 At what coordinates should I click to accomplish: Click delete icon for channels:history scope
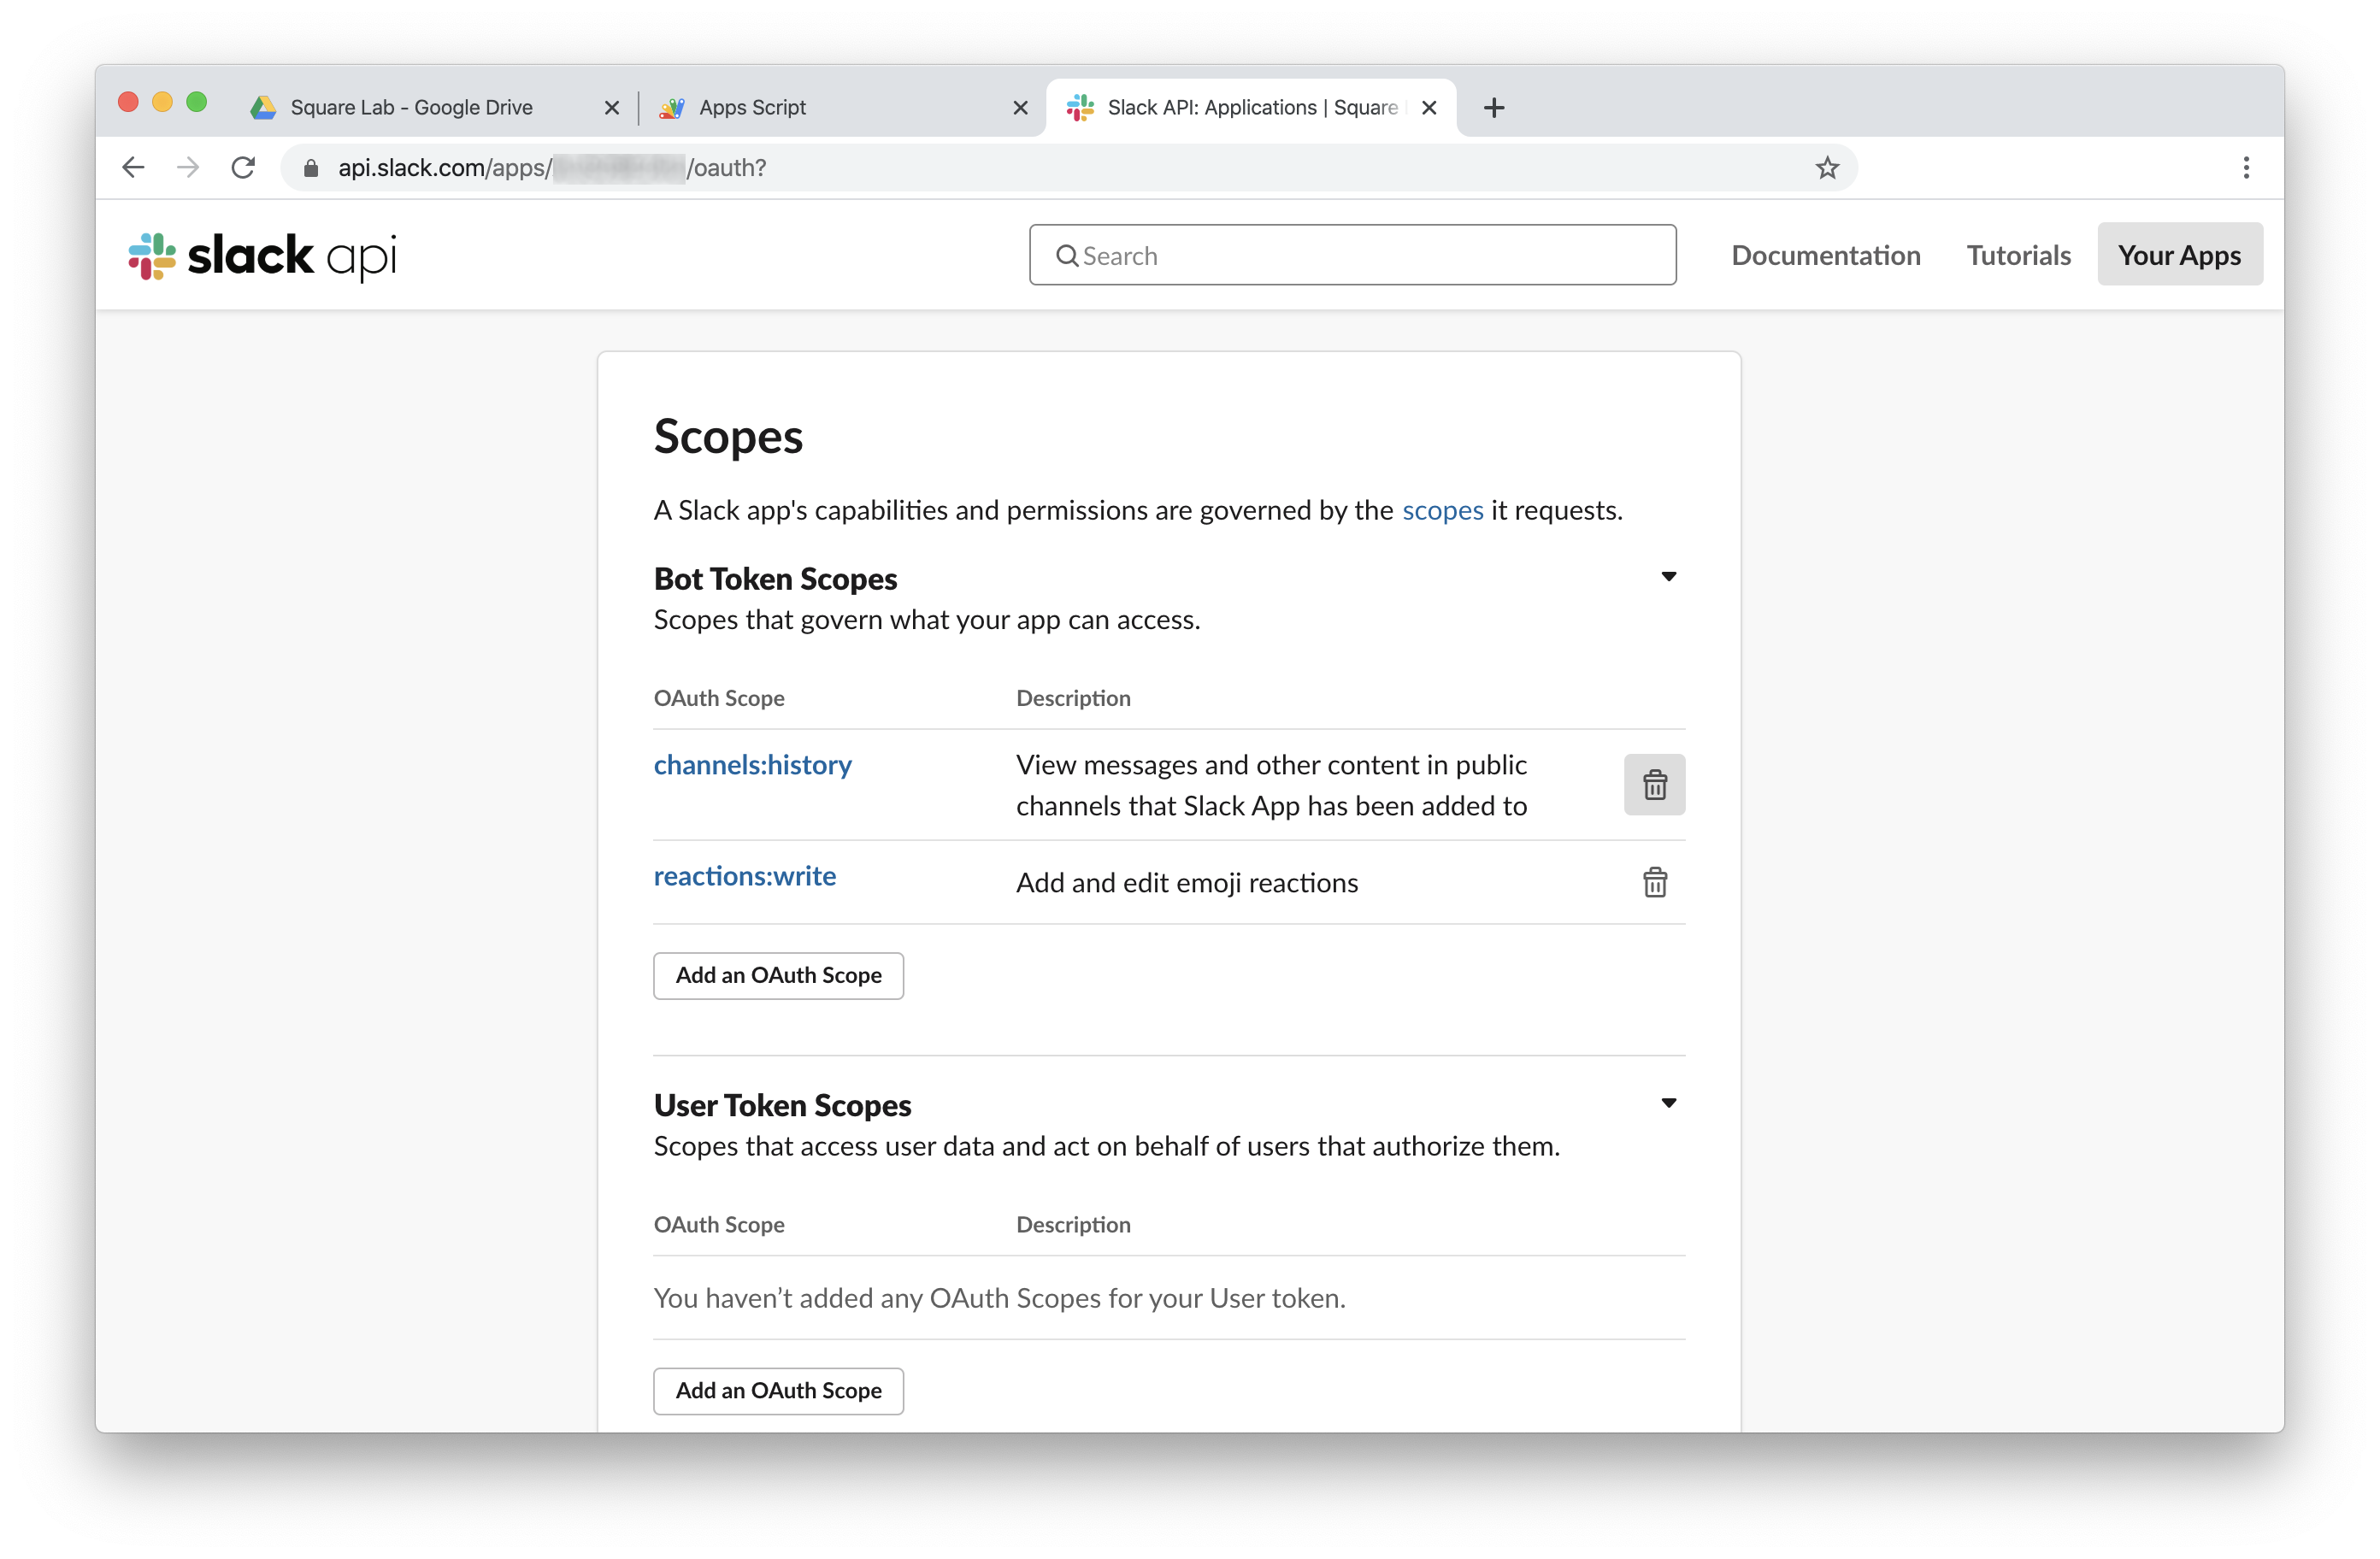tap(1652, 785)
